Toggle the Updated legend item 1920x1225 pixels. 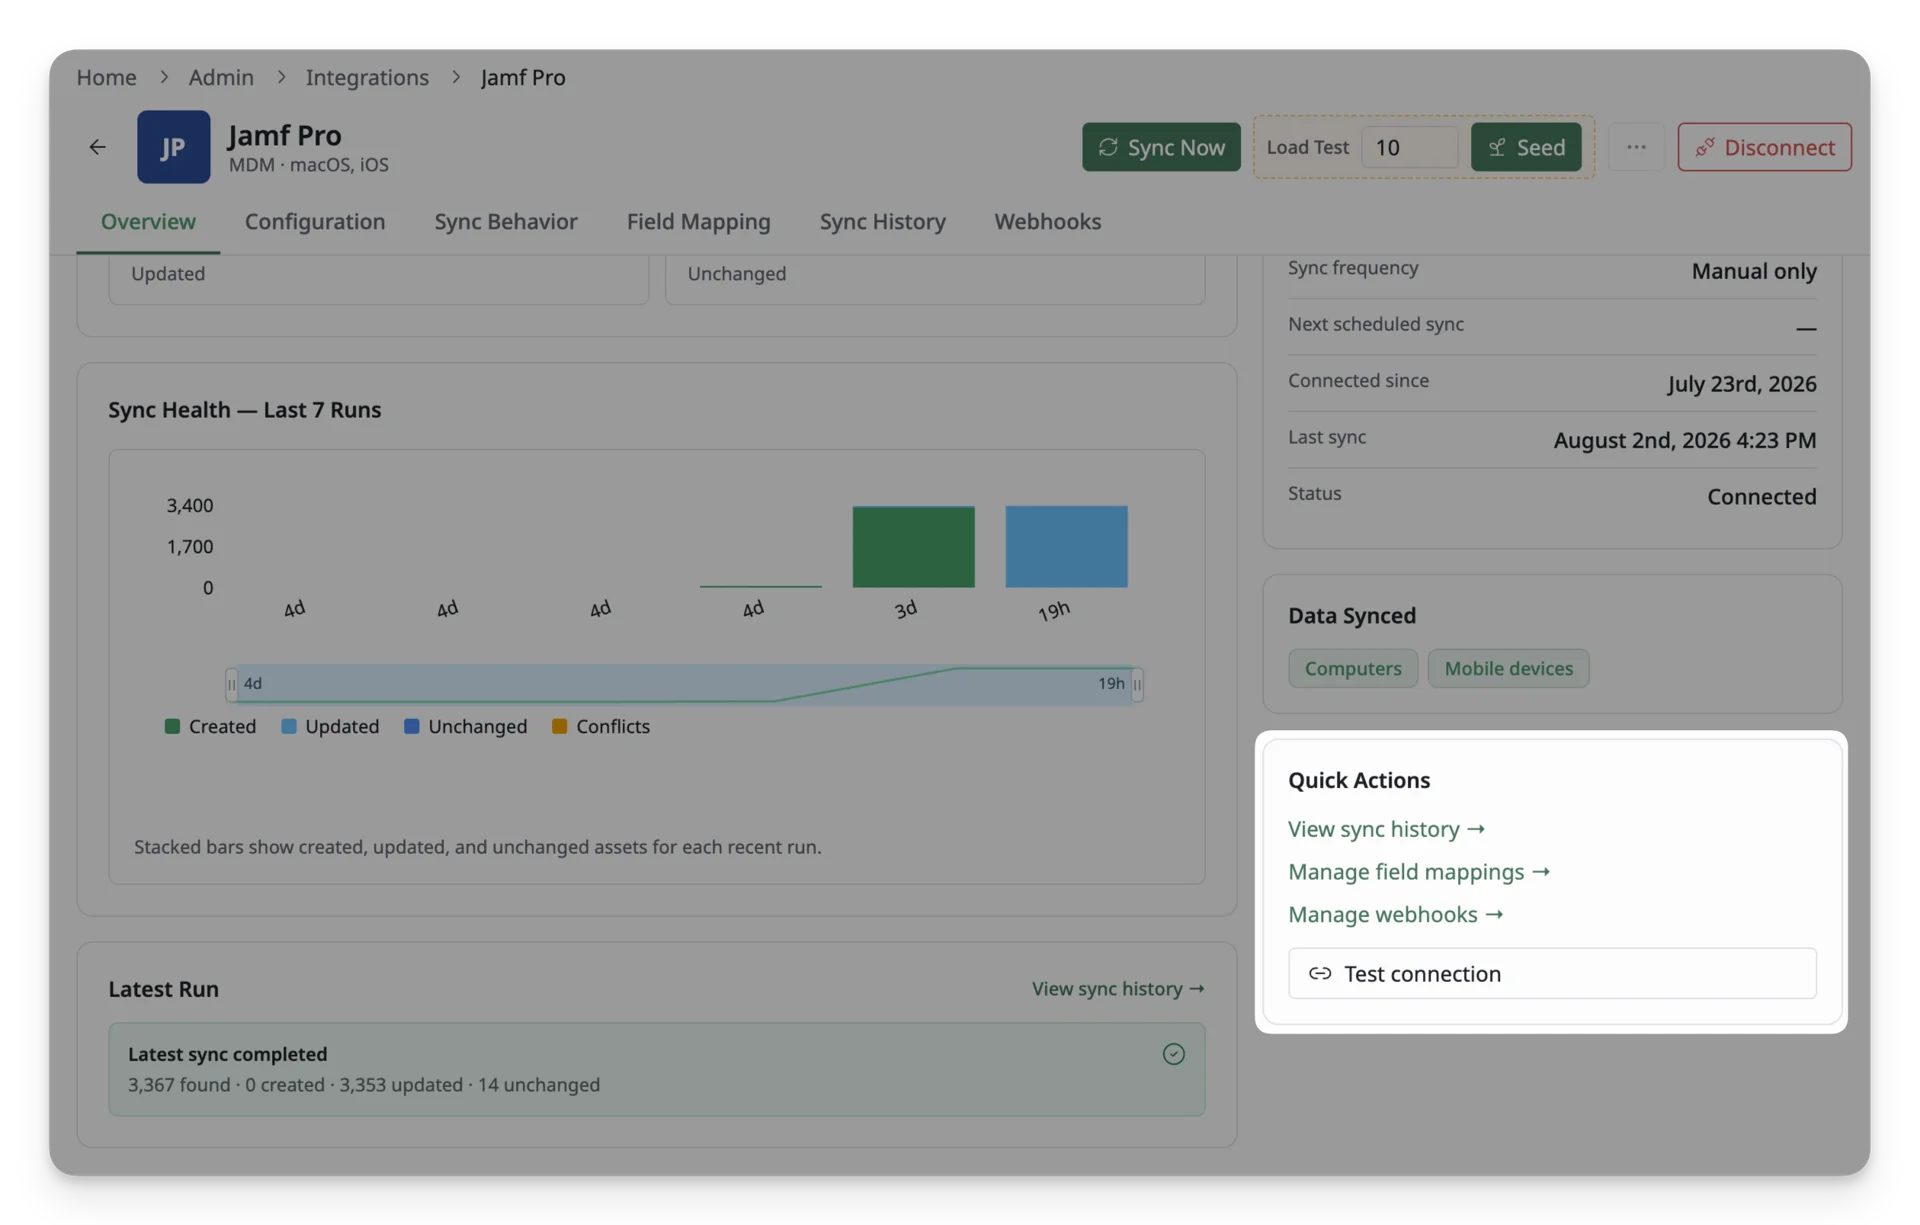click(330, 726)
